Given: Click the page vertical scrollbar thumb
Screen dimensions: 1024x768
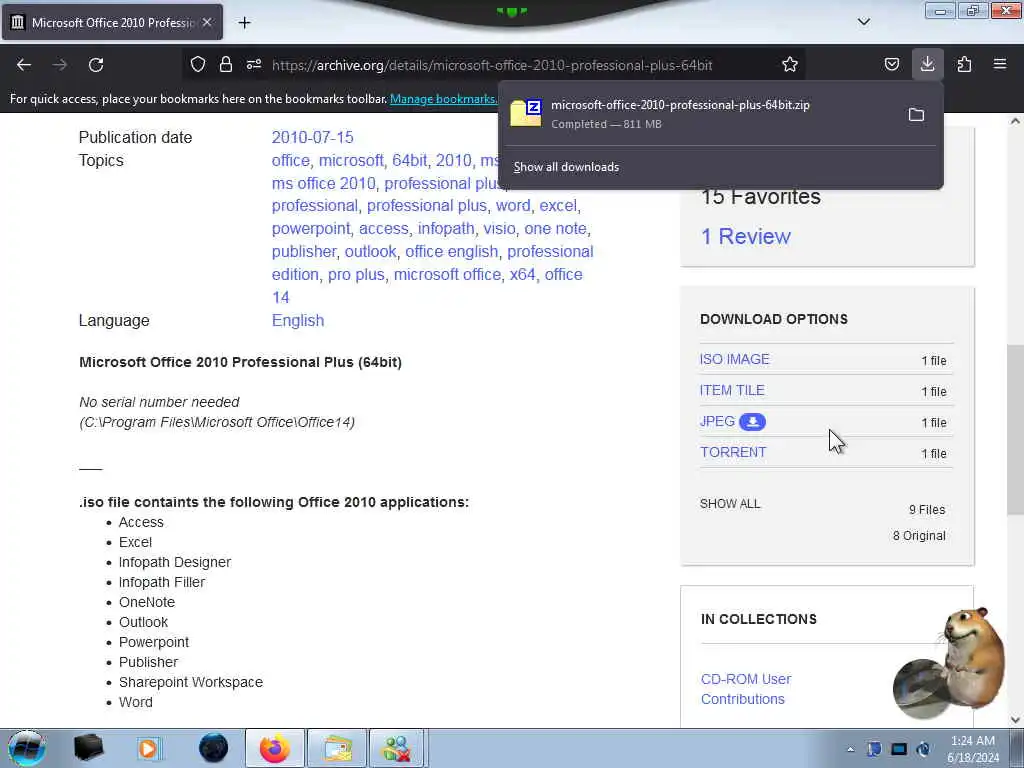Looking at the screenshot, I should pyautogui.click(x=1016, y=430).
